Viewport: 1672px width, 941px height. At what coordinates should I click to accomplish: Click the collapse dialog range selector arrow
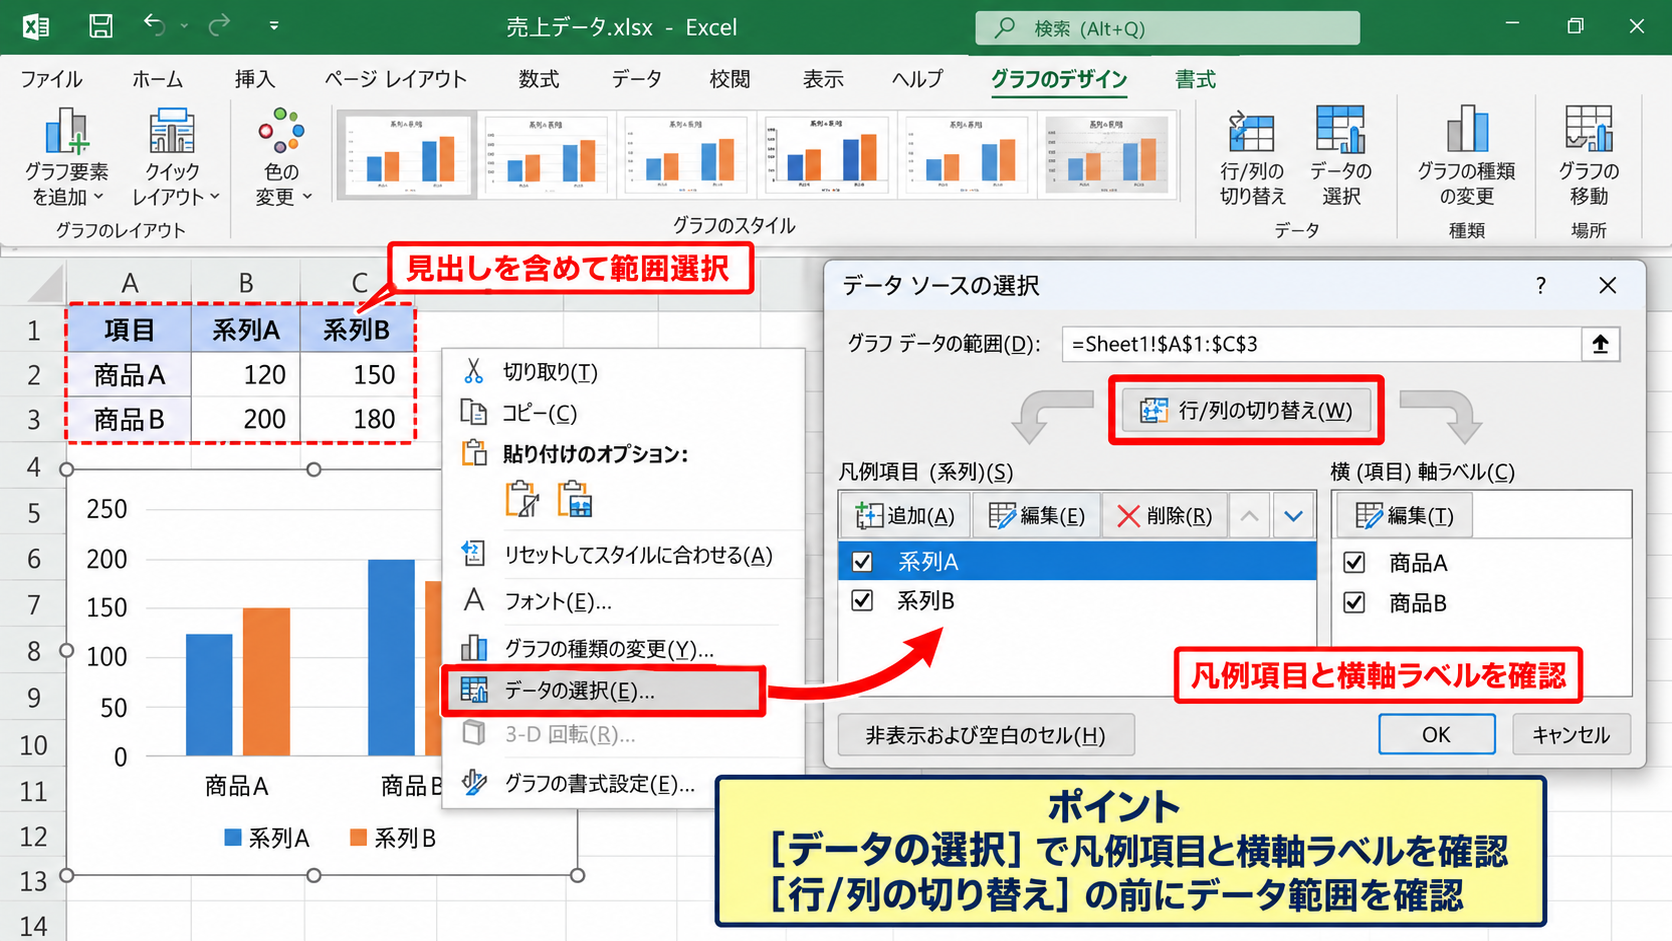coord(1600,344)
